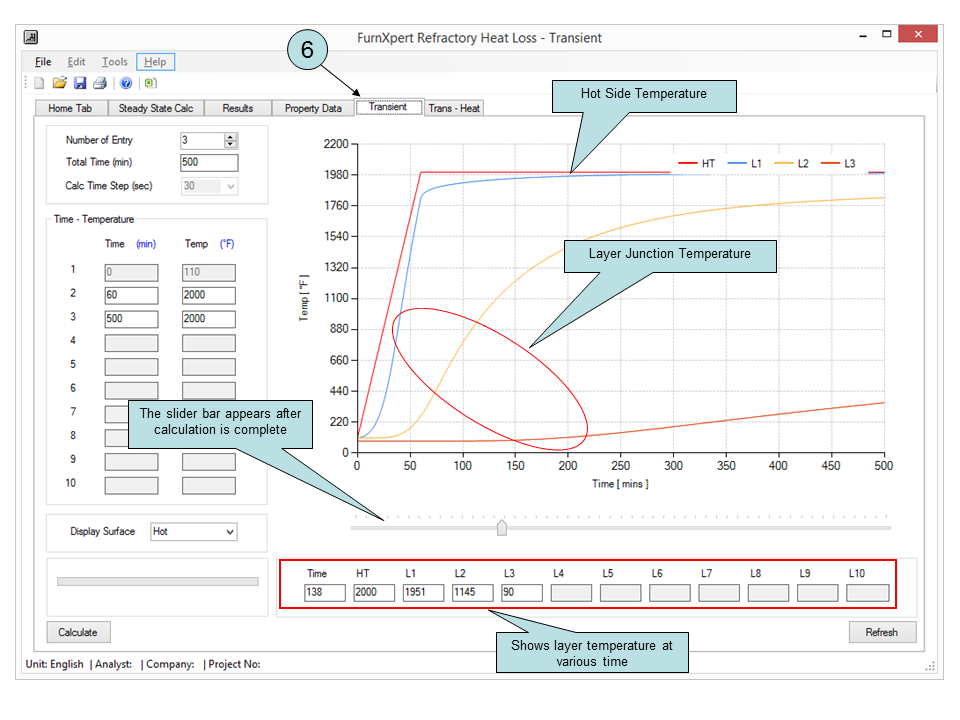The width and height of the screenshot is (960, 720).
Task: Click row 1 Time field showing 0
Action: tap(131, 272)
